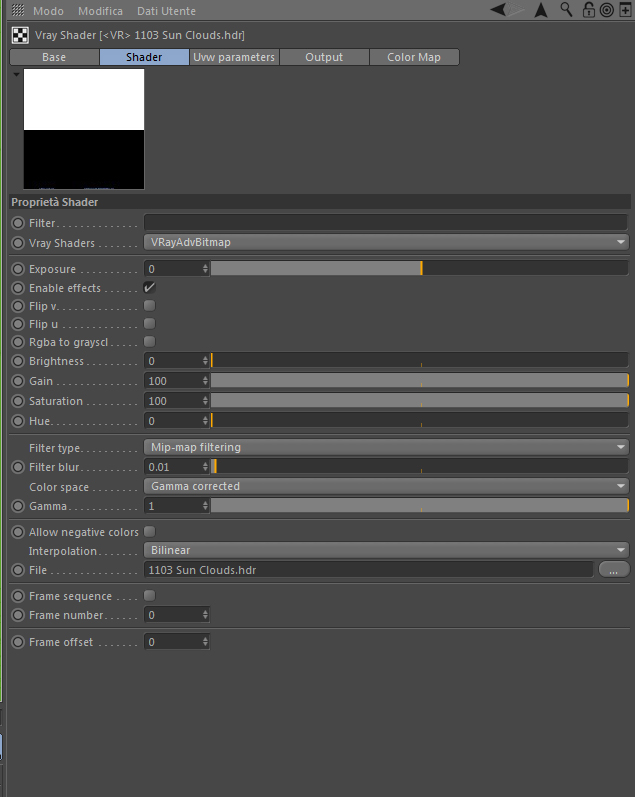The width and height of the screenshot is (635, 797).
Task: Click animation dot beside Filter
Action: pos(18,223)
